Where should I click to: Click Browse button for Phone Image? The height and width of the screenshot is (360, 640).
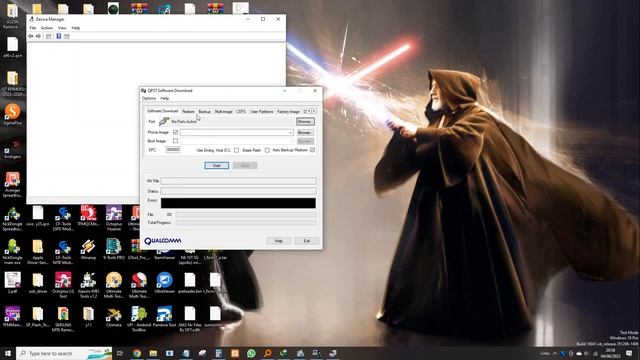tap(305, 133)
